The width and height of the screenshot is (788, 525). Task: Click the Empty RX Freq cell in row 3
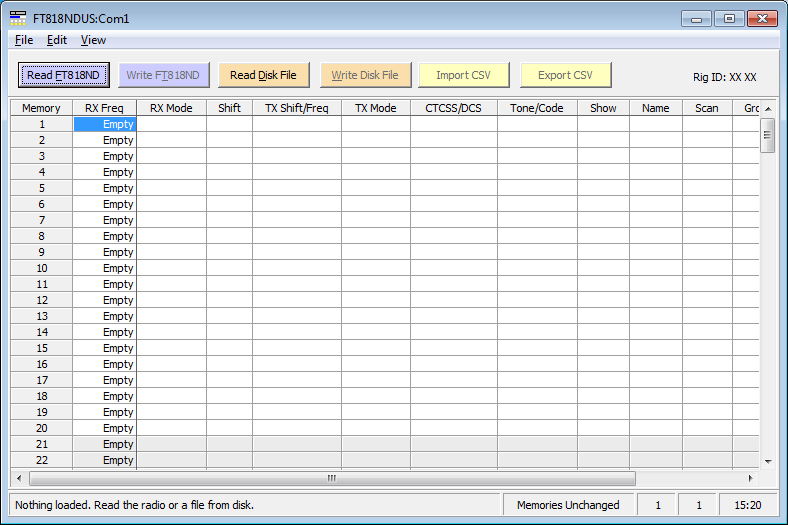[x=105, y=156]
